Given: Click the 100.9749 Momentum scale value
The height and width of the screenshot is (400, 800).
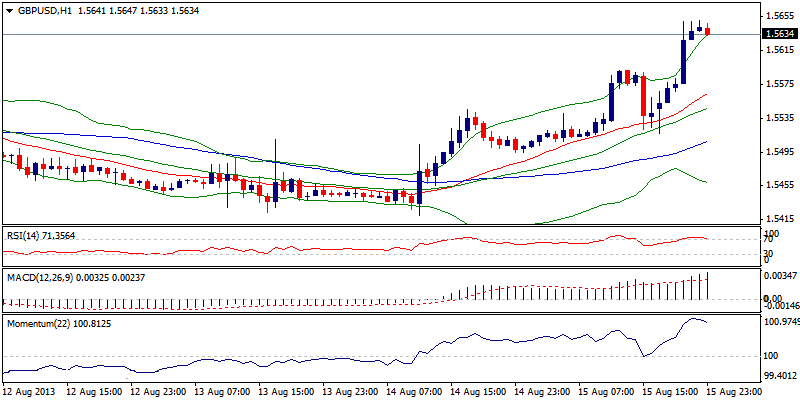Looking at the screenshot, I should [x=780, y=322].
